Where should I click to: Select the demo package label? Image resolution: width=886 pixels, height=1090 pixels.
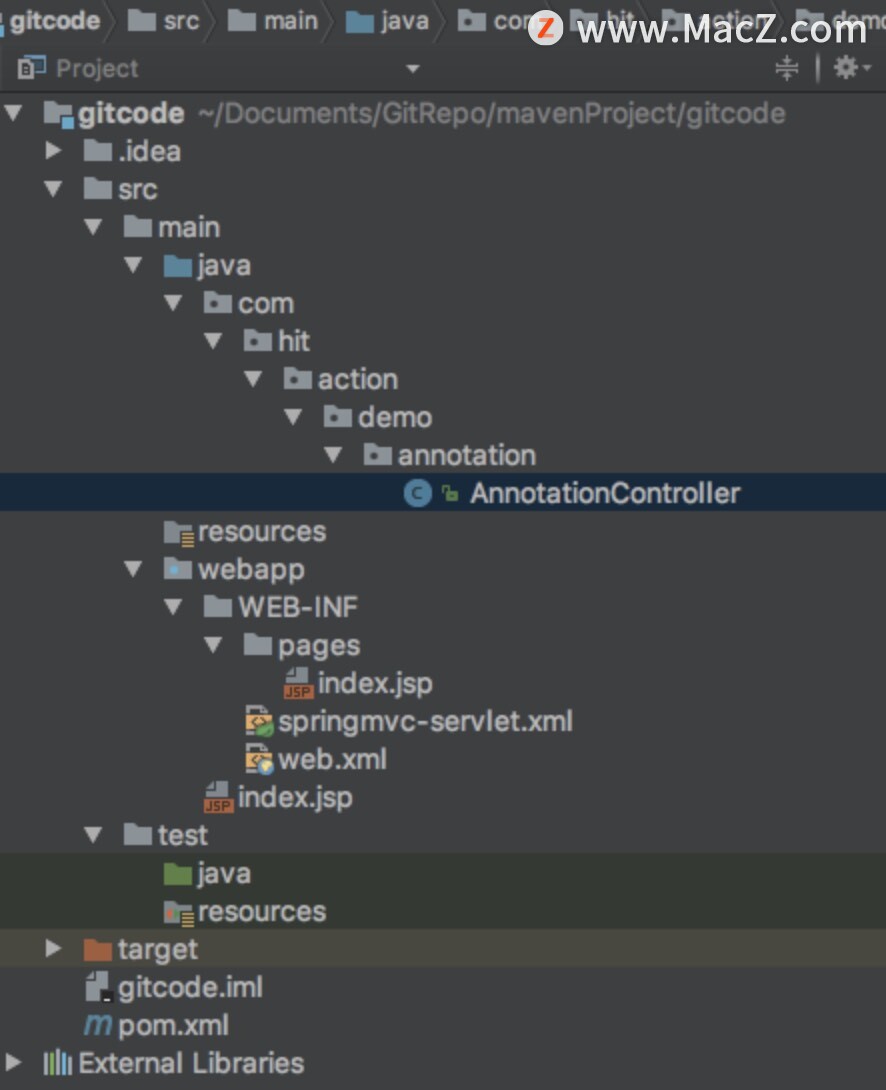(395, 417)
